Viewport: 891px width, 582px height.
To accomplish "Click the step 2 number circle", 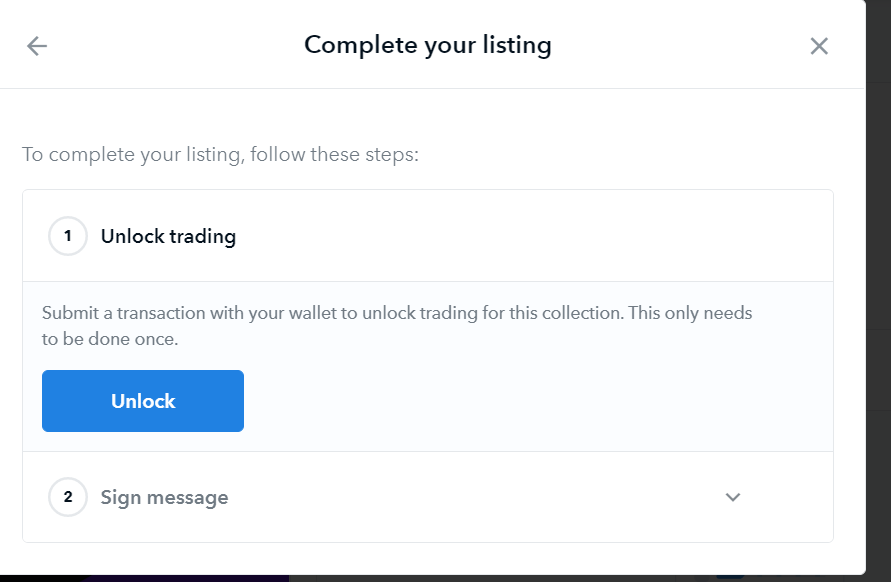I will click(68, 497).
